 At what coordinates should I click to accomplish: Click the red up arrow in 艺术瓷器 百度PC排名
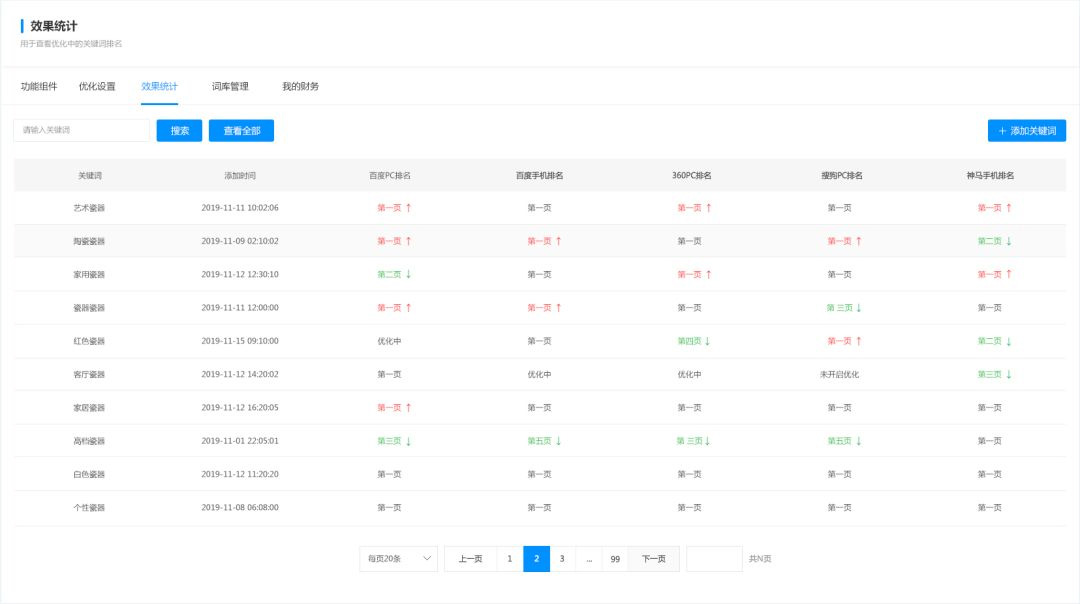pyautogui.click(x=409, y=208)
